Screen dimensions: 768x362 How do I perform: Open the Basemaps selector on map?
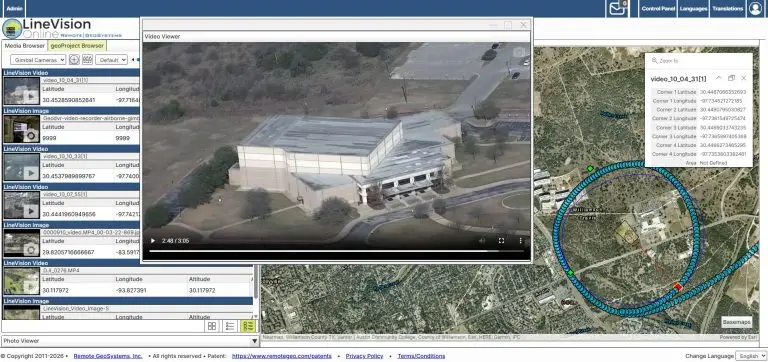pos(736,322)
